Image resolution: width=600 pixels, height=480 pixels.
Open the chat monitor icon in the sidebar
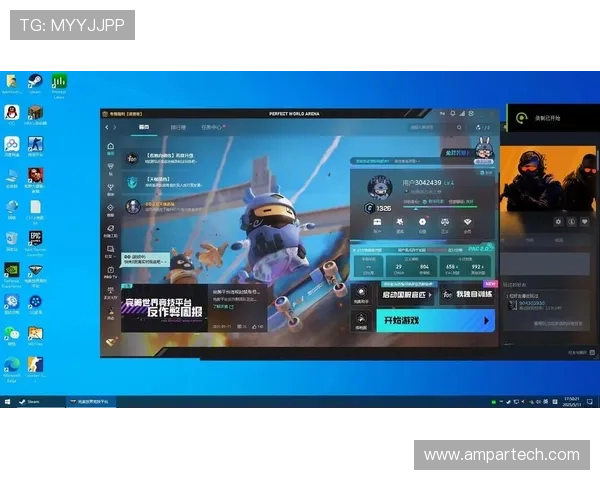pyautogui.click(x=111, y=251)
